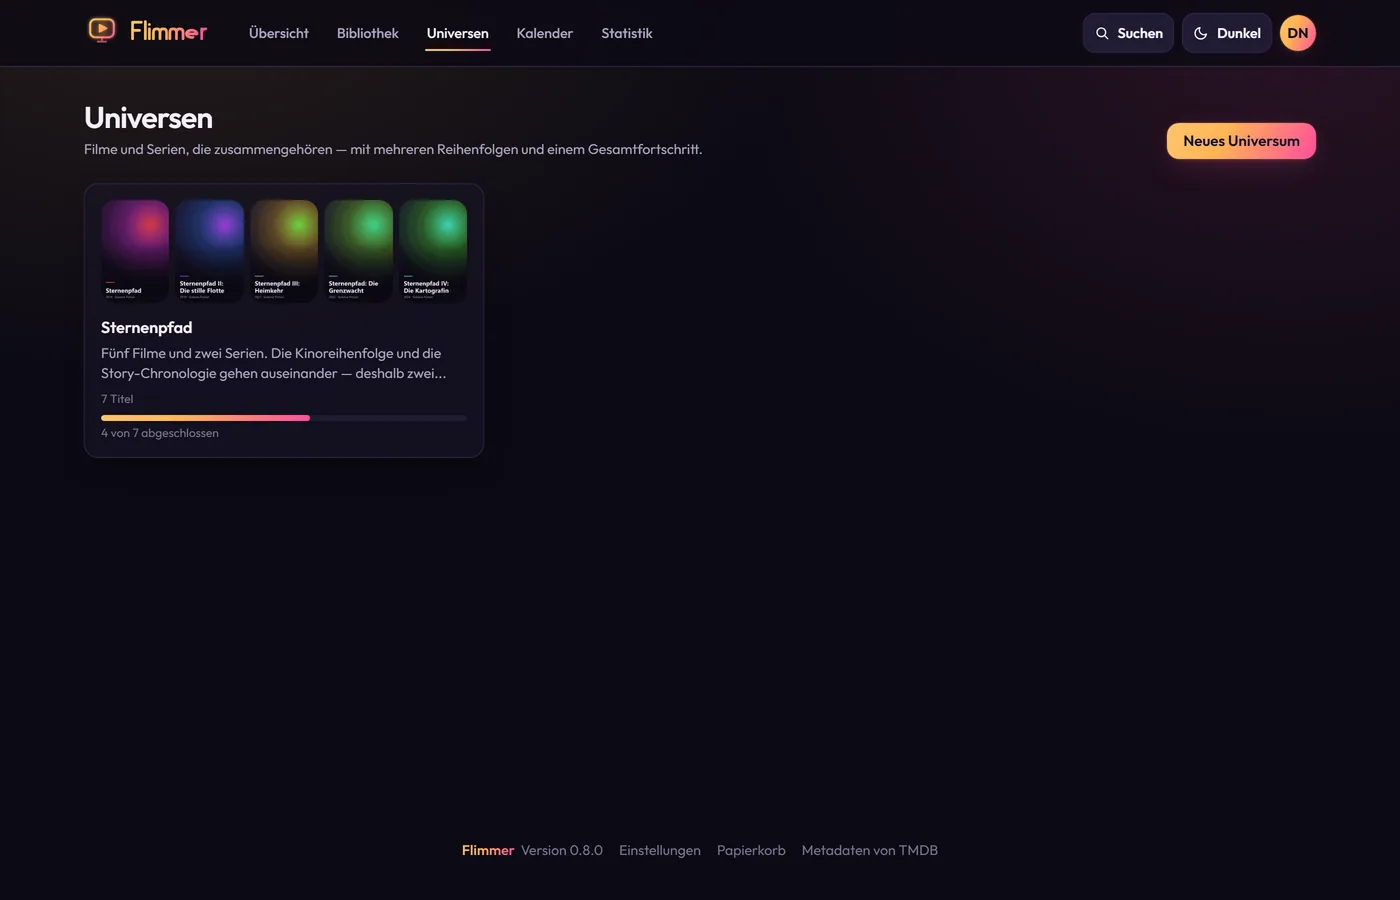Create a new universe with Neues Universum

(1241, 141)
